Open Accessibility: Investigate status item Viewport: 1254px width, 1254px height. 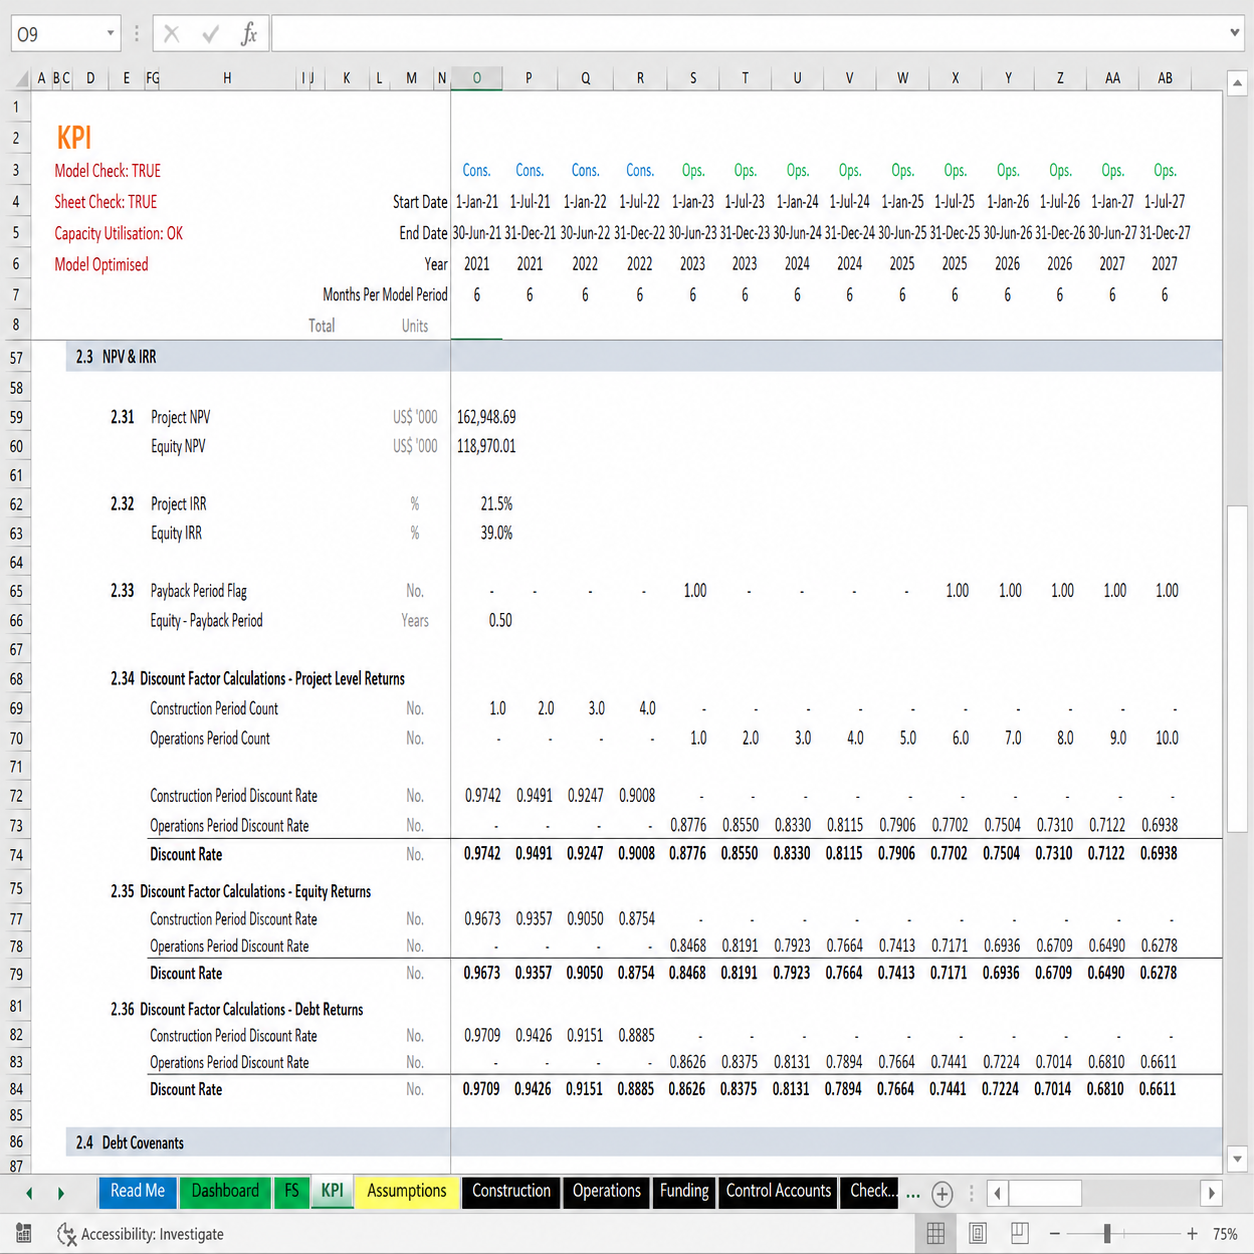click(x=141, y=1234)
